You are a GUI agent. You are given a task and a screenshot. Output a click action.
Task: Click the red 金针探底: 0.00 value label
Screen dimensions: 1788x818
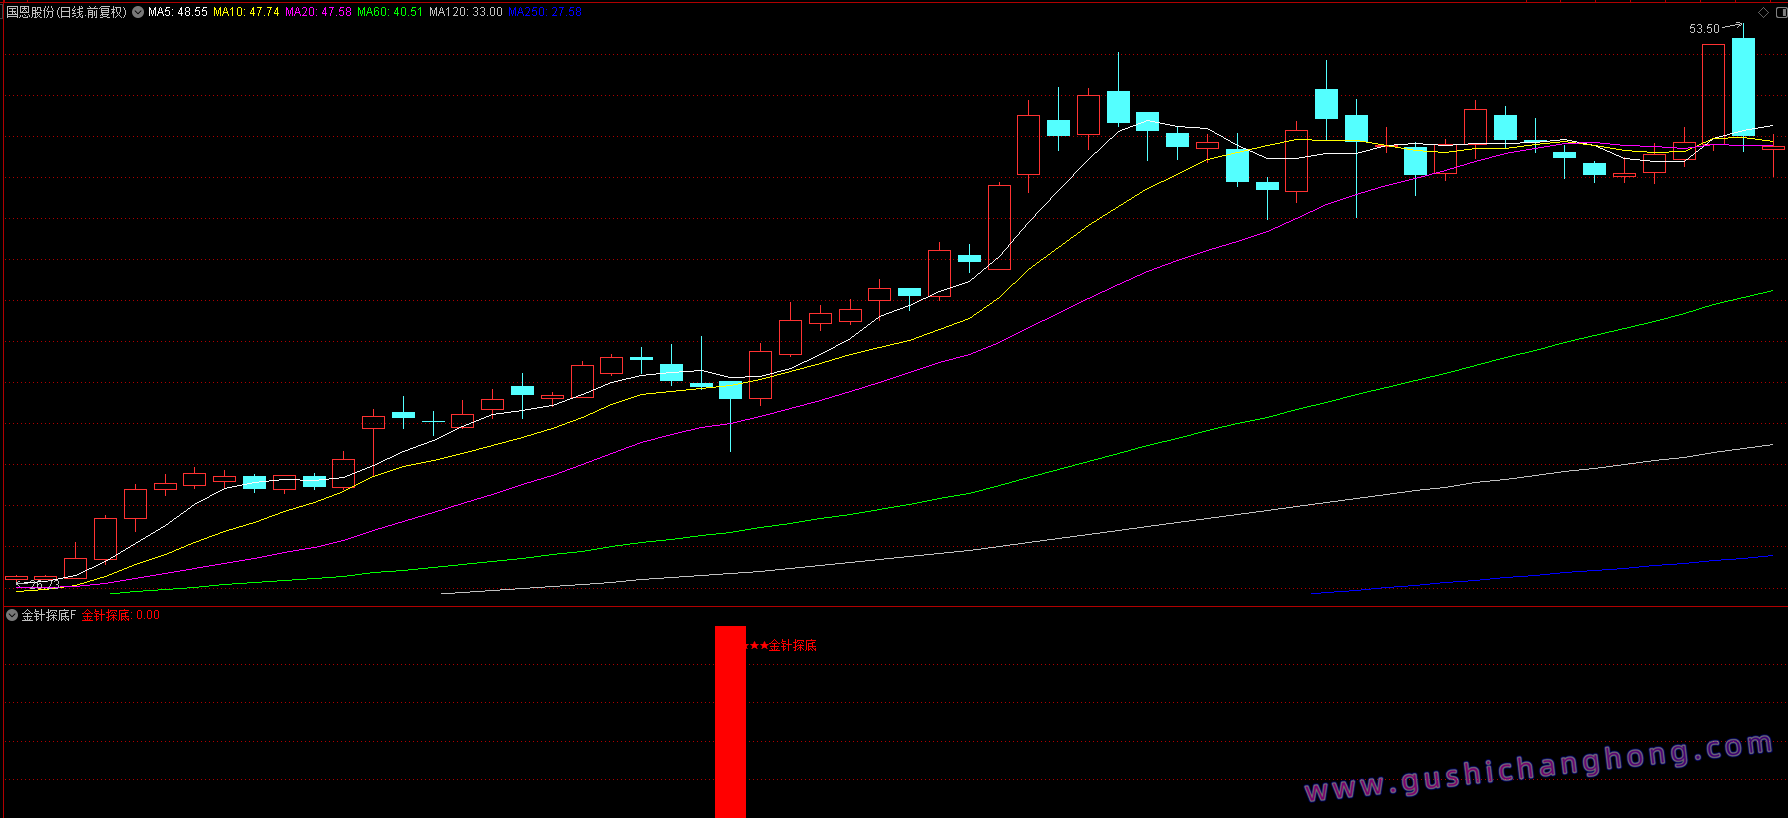click(121, 615)
